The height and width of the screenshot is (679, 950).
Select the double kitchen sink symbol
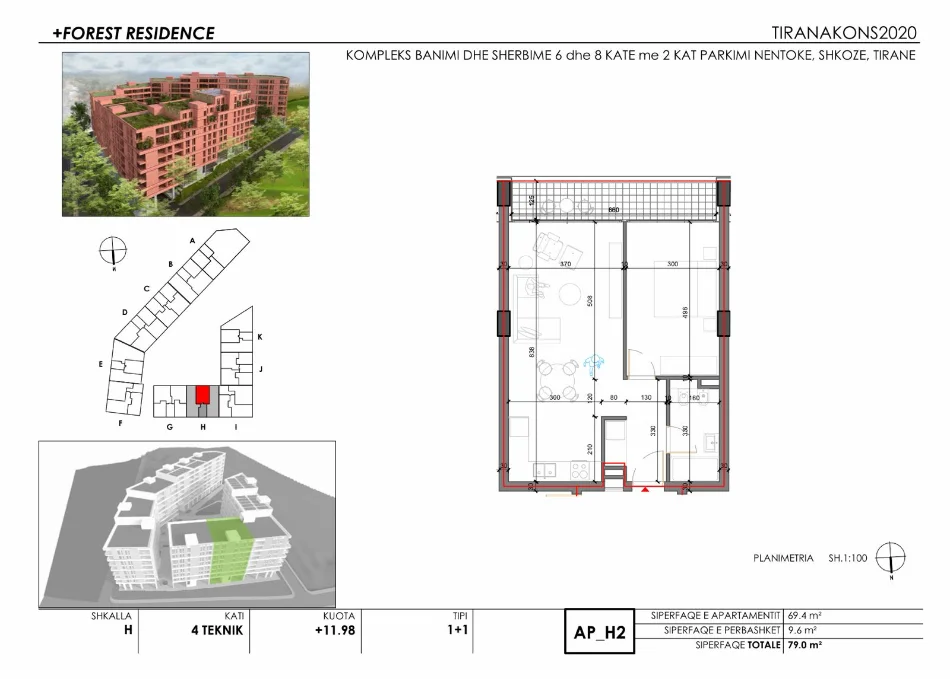click(546, 470)
